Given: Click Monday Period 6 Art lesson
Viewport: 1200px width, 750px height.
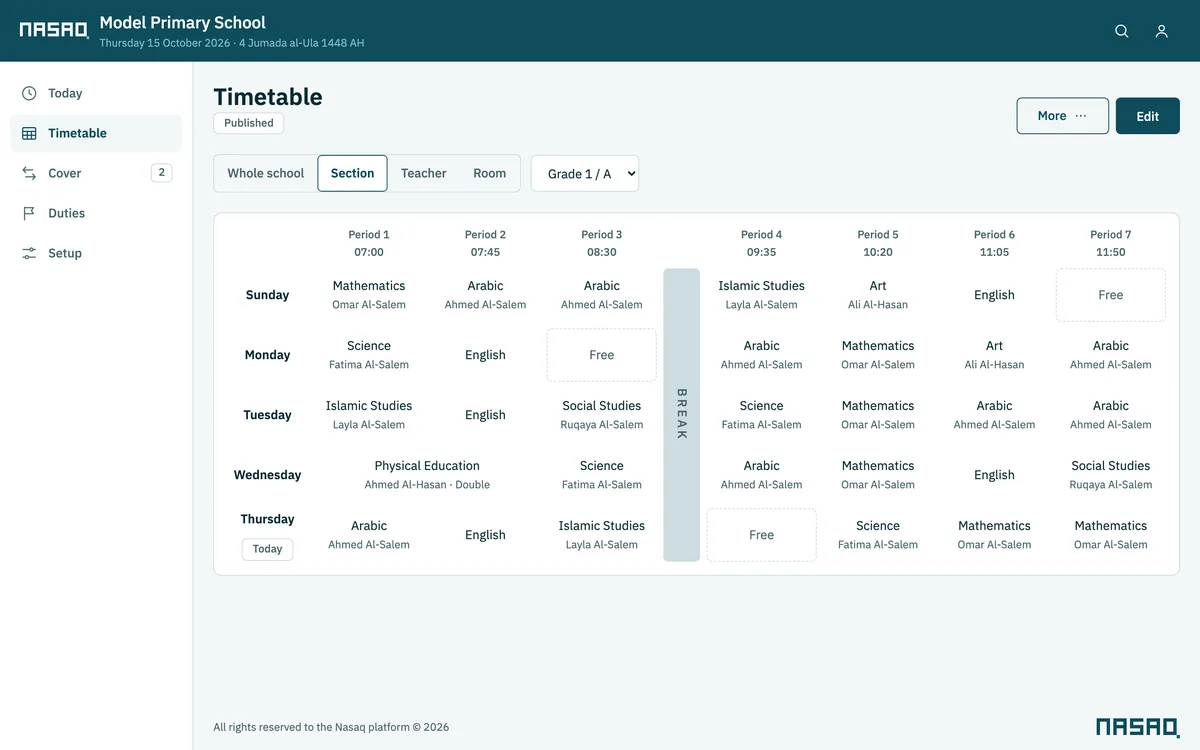Looking at the screenshot, I should pyautogui.click(x=995, y=355).
